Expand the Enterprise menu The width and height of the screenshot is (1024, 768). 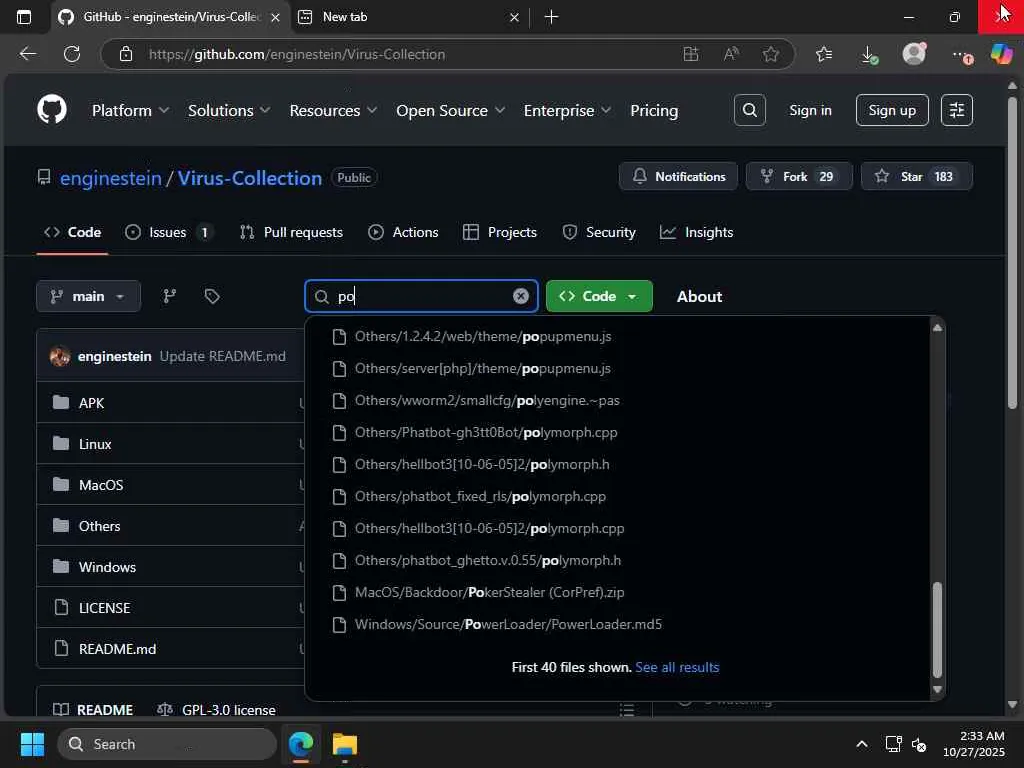click(x=567, y=110)
